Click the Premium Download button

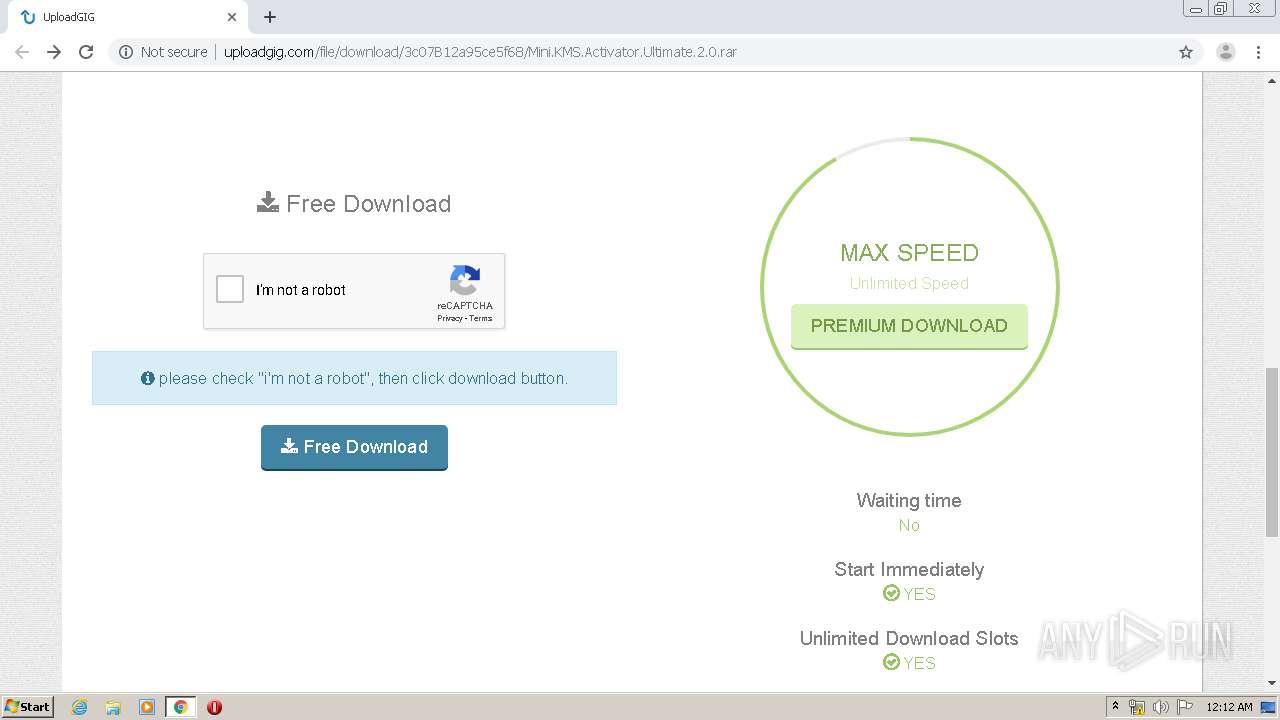tap(909, 326)
